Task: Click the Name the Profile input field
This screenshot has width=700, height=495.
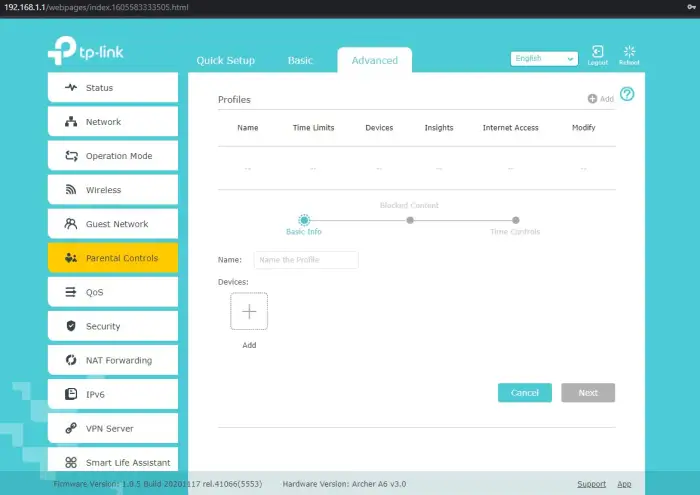Action: (x=305, y=260)
